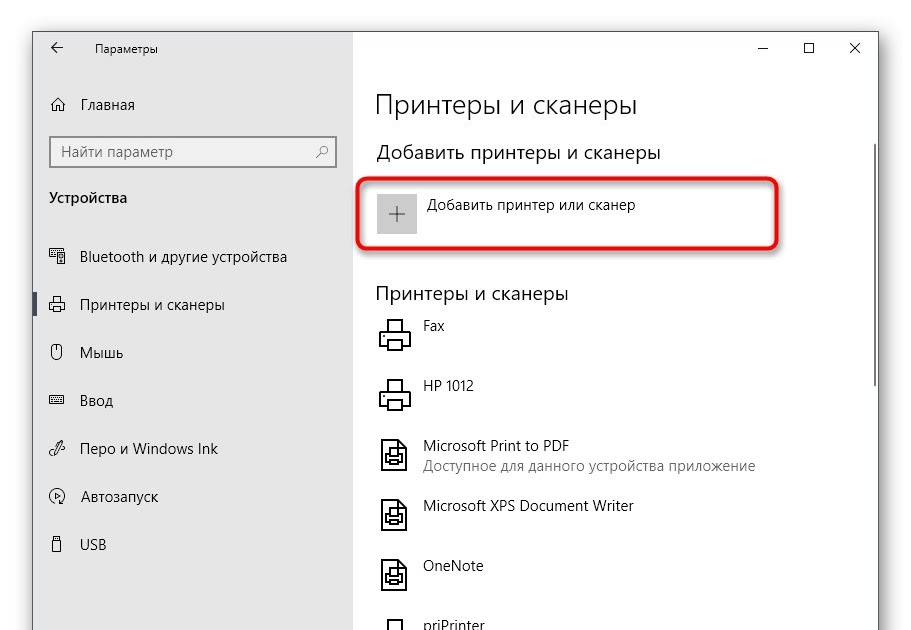Viewport: 911px width, 630px height.
Task: Click the HP 1012 printer icon
Action: pos(394,395)
